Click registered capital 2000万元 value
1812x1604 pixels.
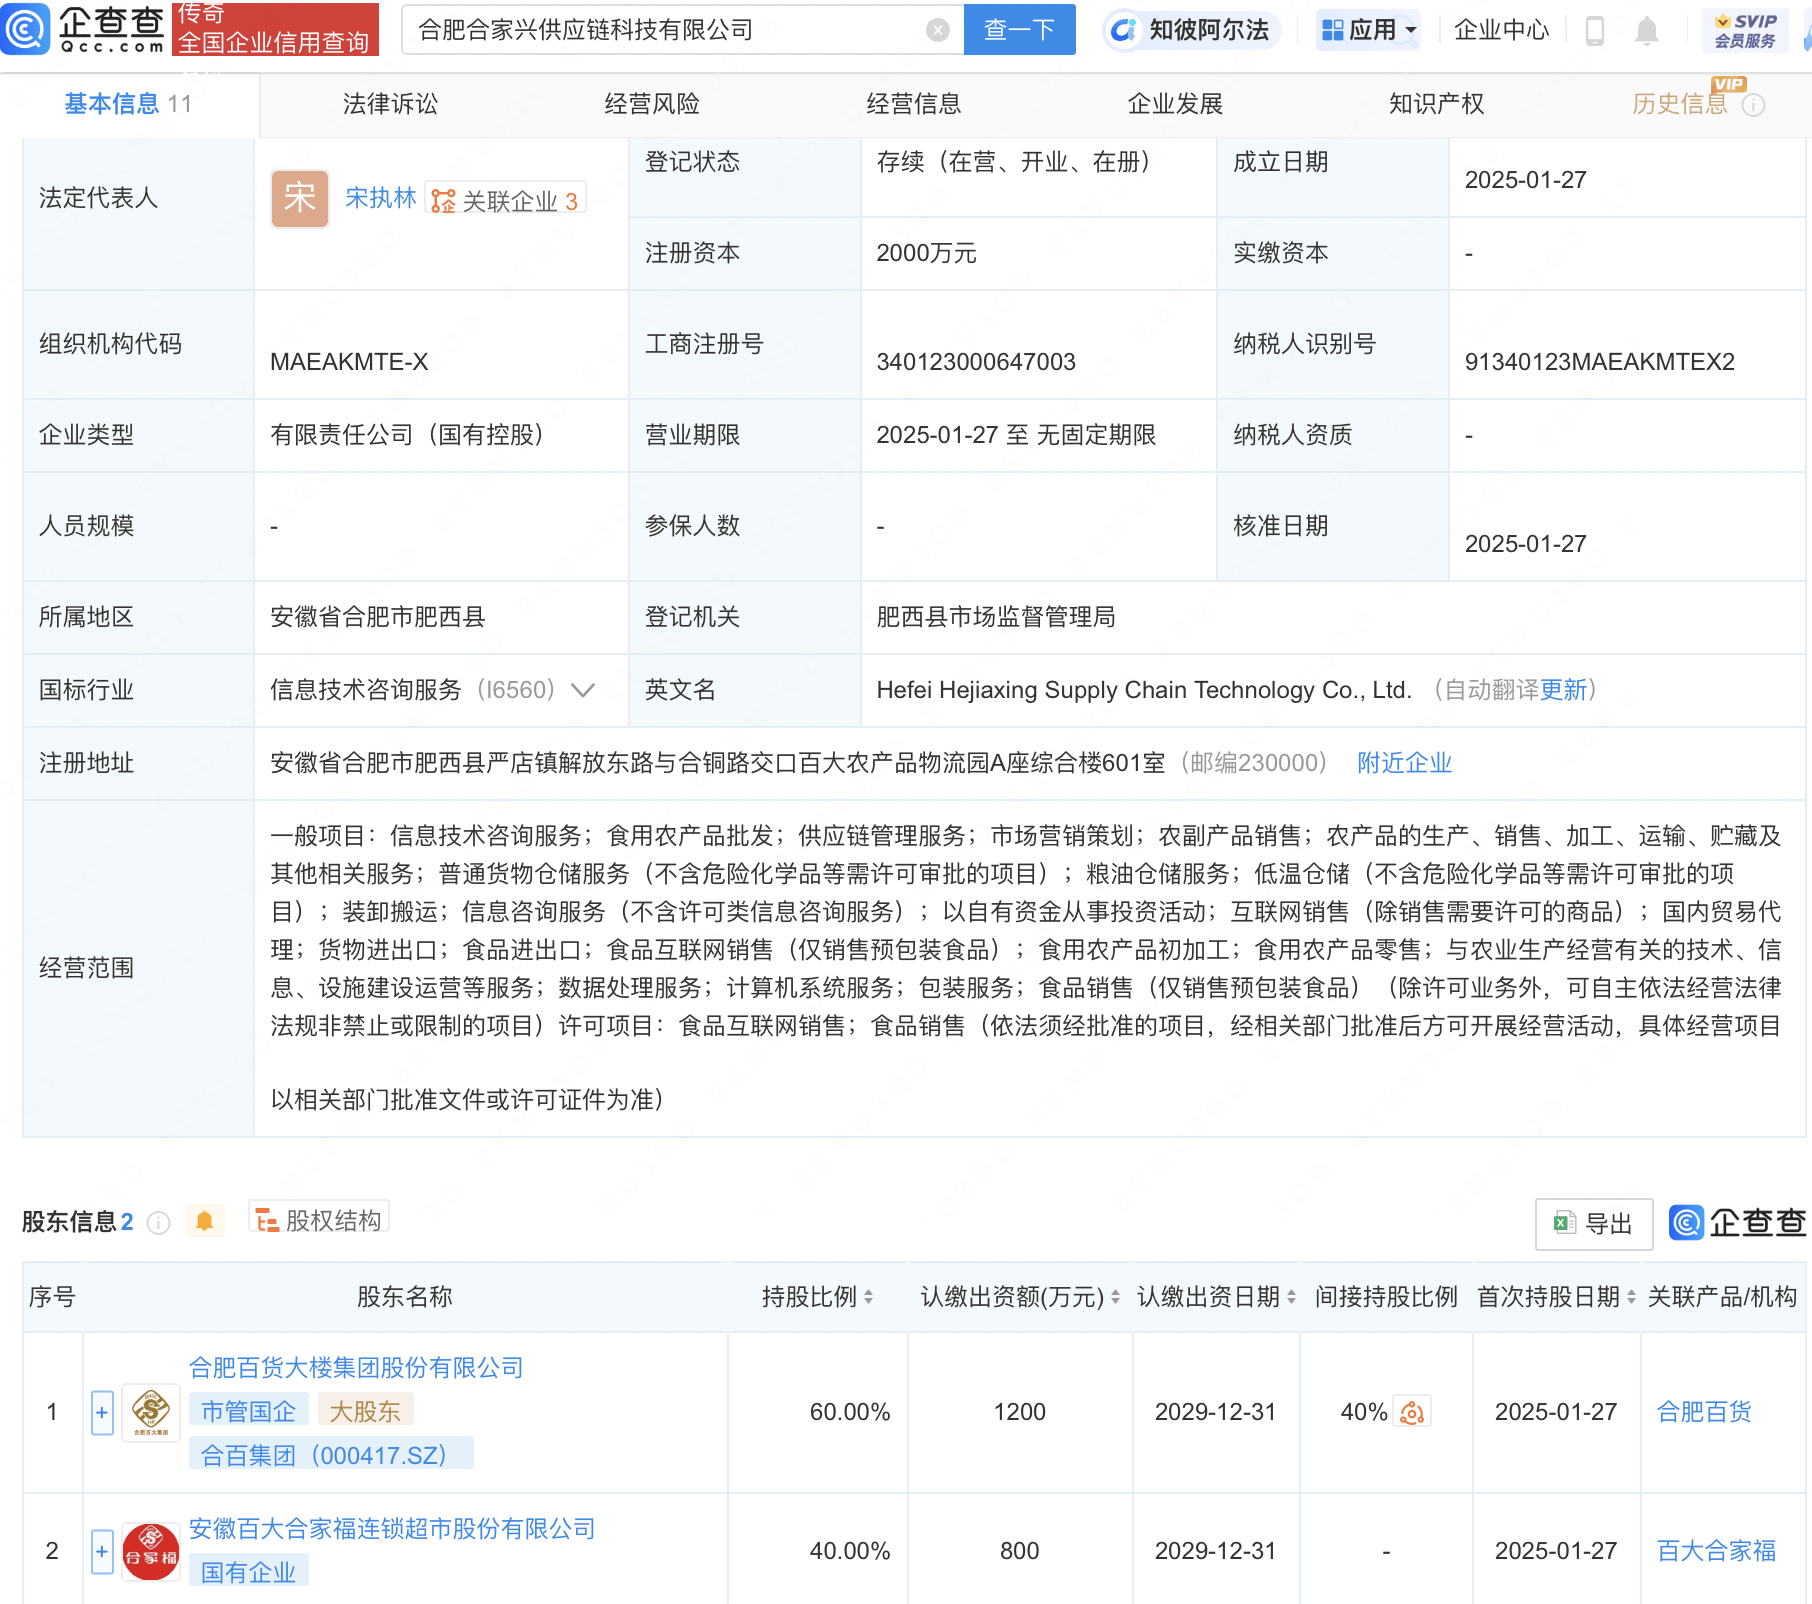(x=926, y=253)
